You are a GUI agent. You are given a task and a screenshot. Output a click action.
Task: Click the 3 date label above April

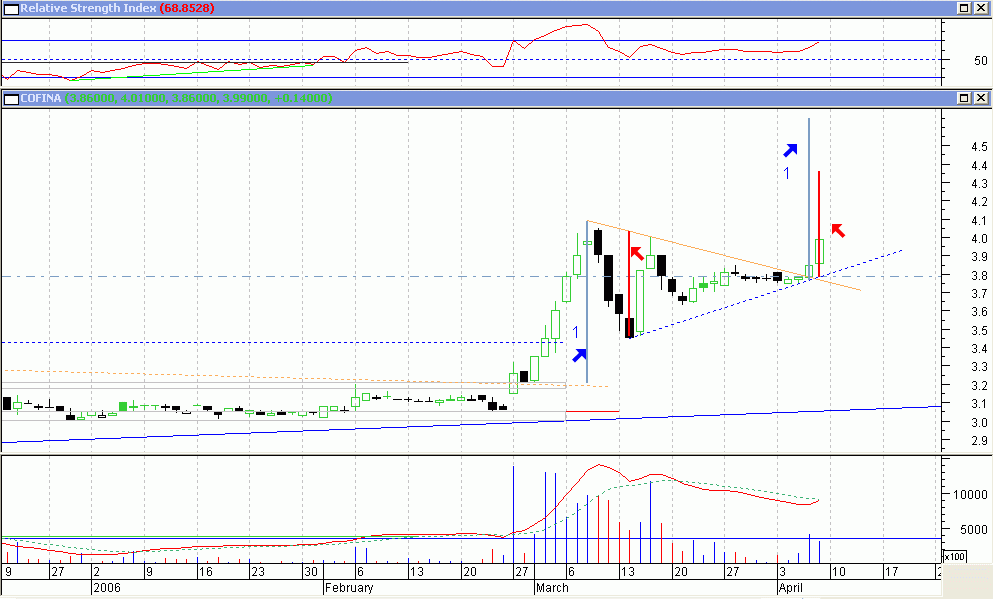click(782, 572)
